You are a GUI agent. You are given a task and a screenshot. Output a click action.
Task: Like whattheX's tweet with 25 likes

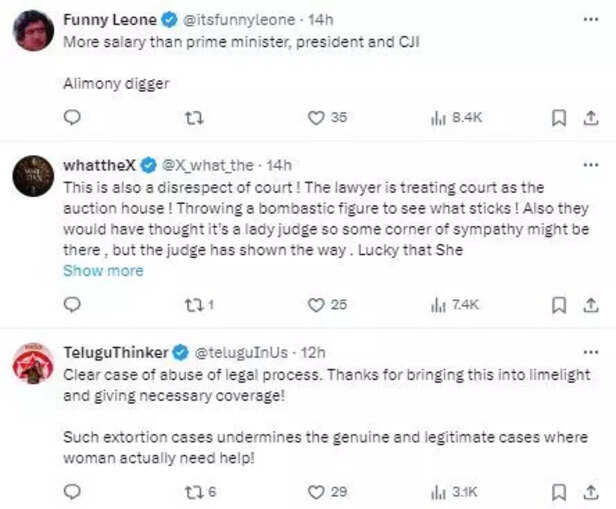tap(316, 304)
